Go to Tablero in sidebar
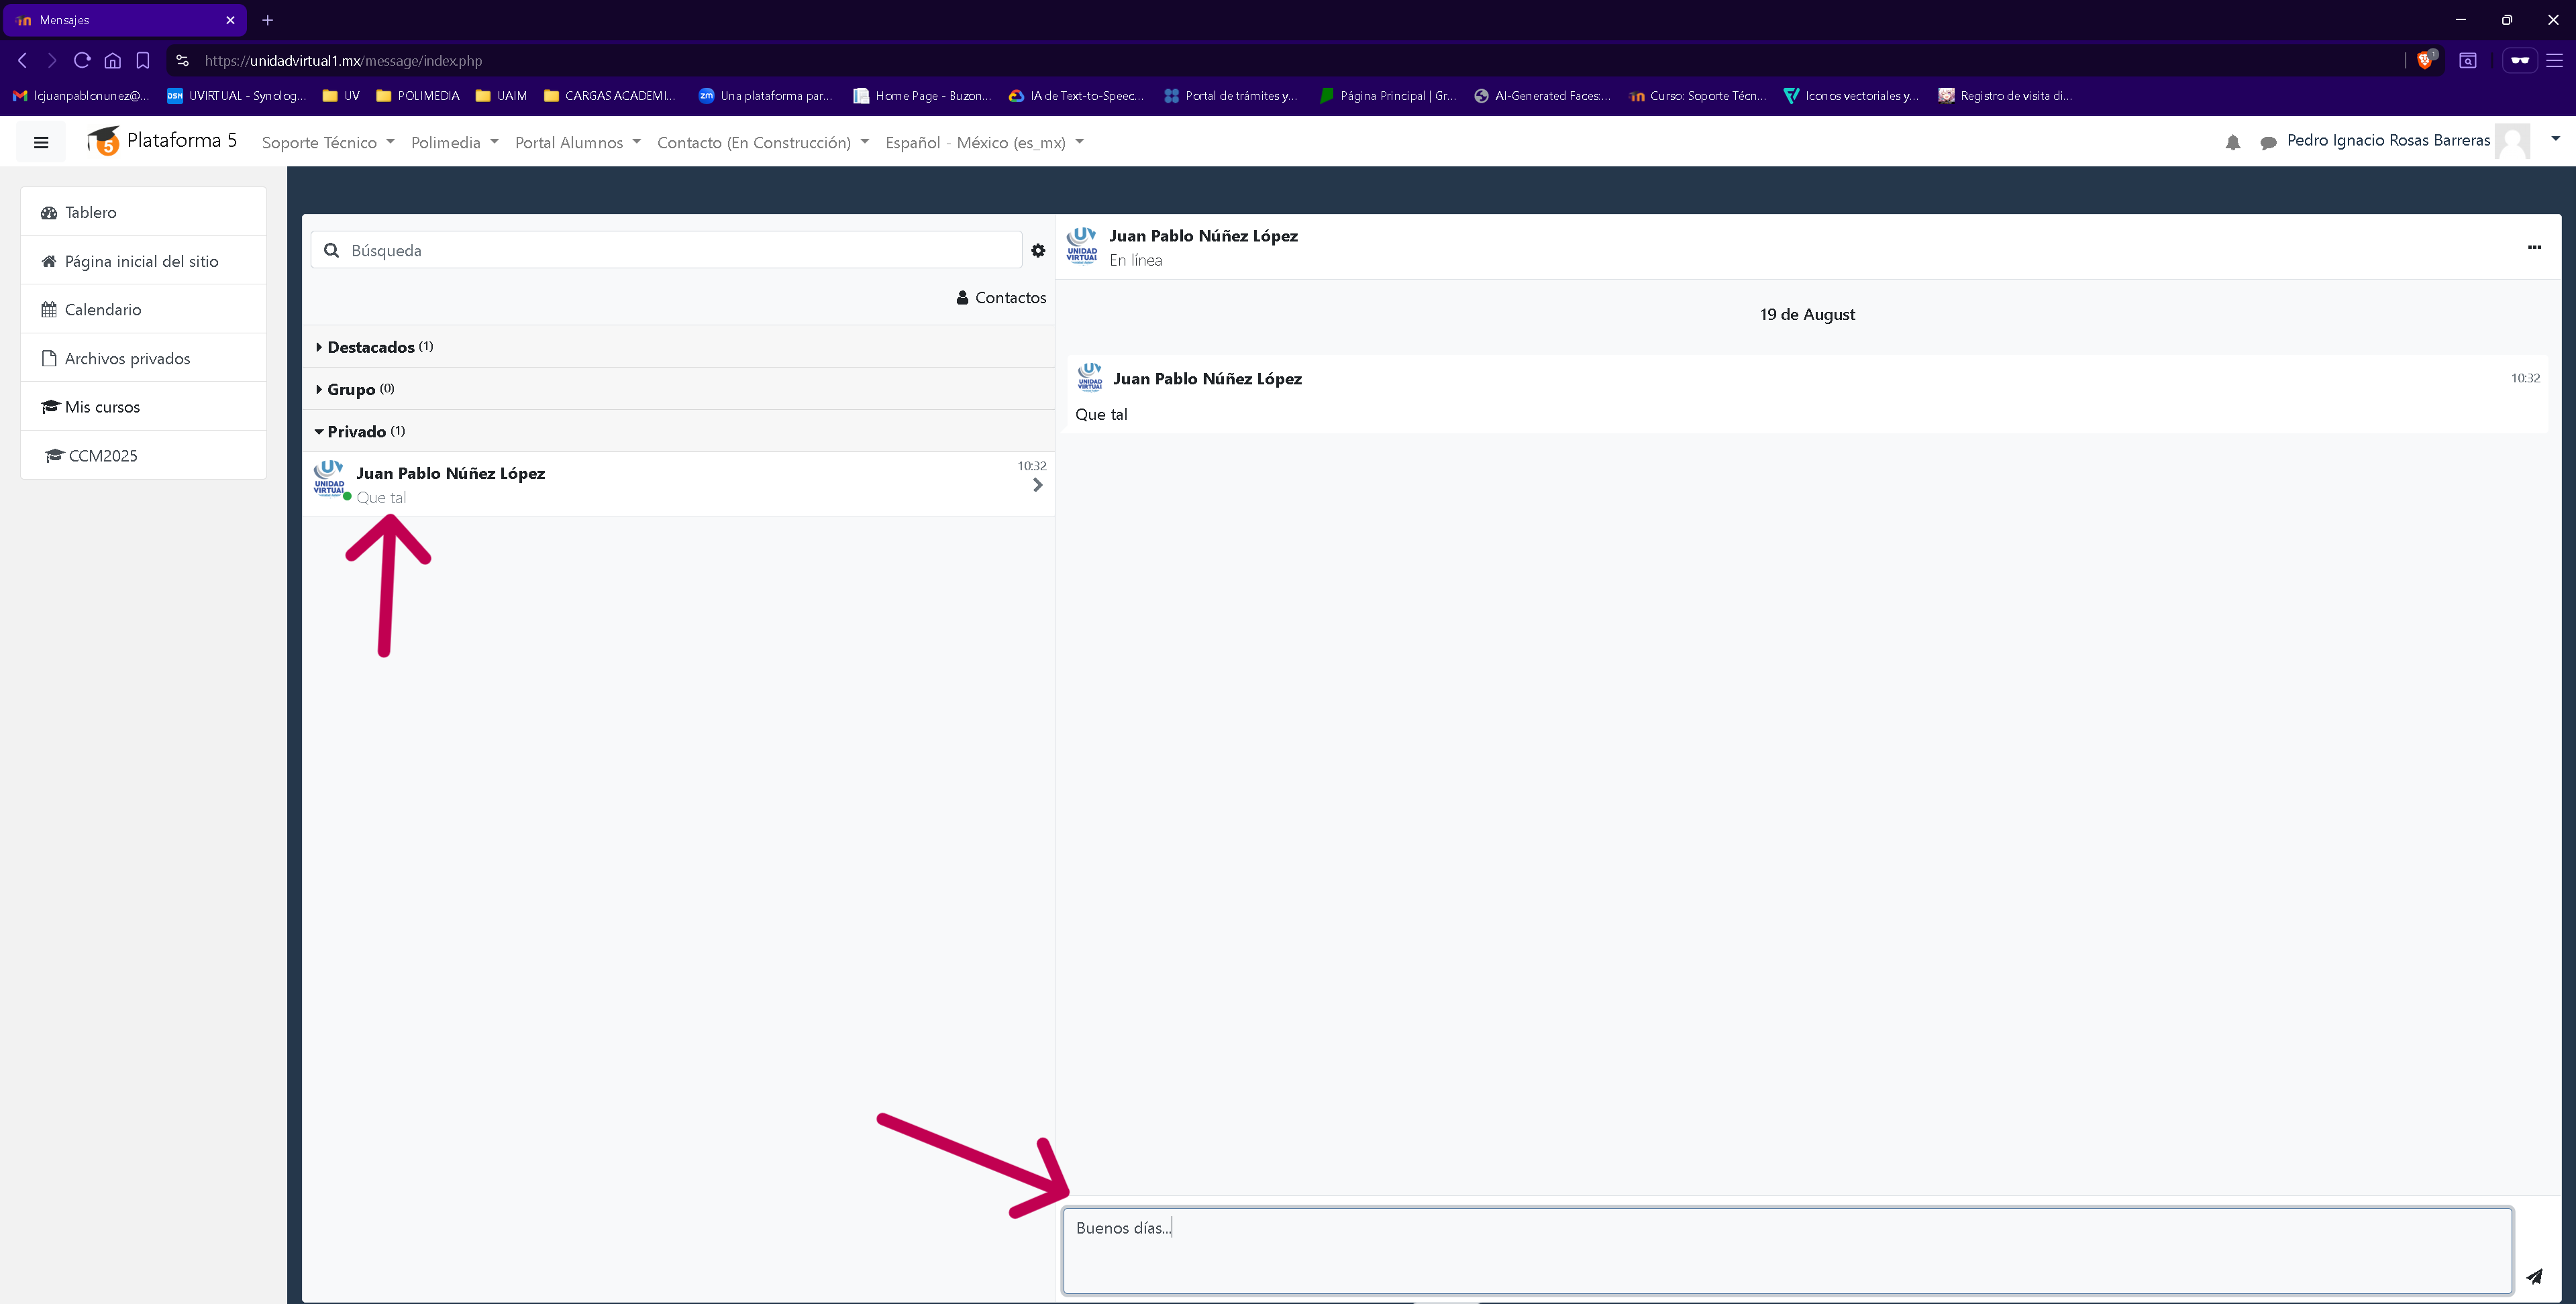This screenshot has height=1304, width=2576. [144, 212]
